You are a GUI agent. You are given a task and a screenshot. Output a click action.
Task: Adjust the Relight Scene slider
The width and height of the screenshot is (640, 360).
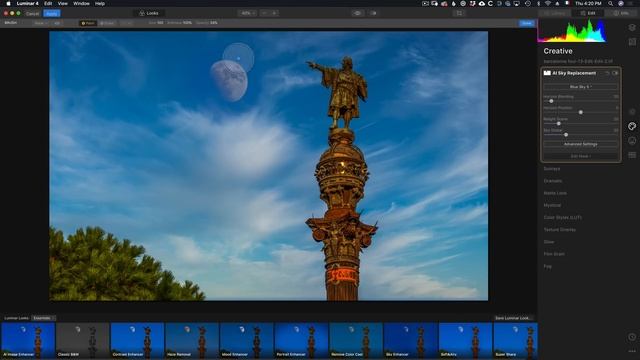coord(558,123)
